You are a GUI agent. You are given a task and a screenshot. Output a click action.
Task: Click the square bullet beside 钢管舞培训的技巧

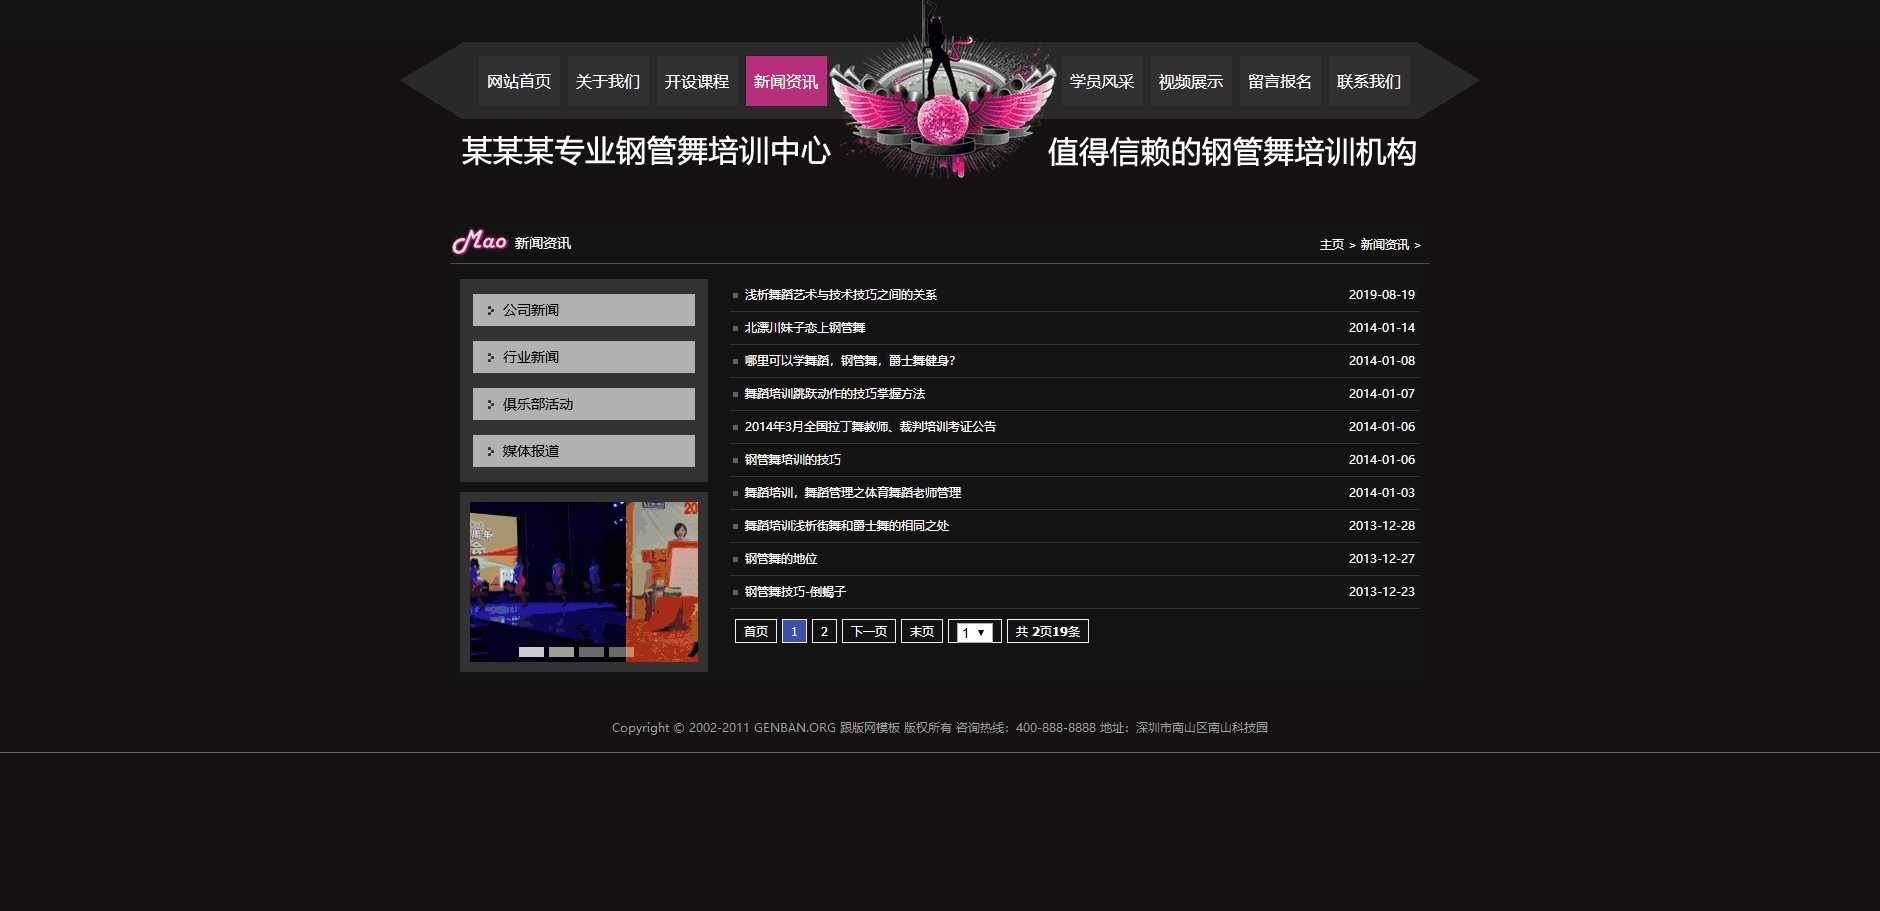tap(737, 459)
